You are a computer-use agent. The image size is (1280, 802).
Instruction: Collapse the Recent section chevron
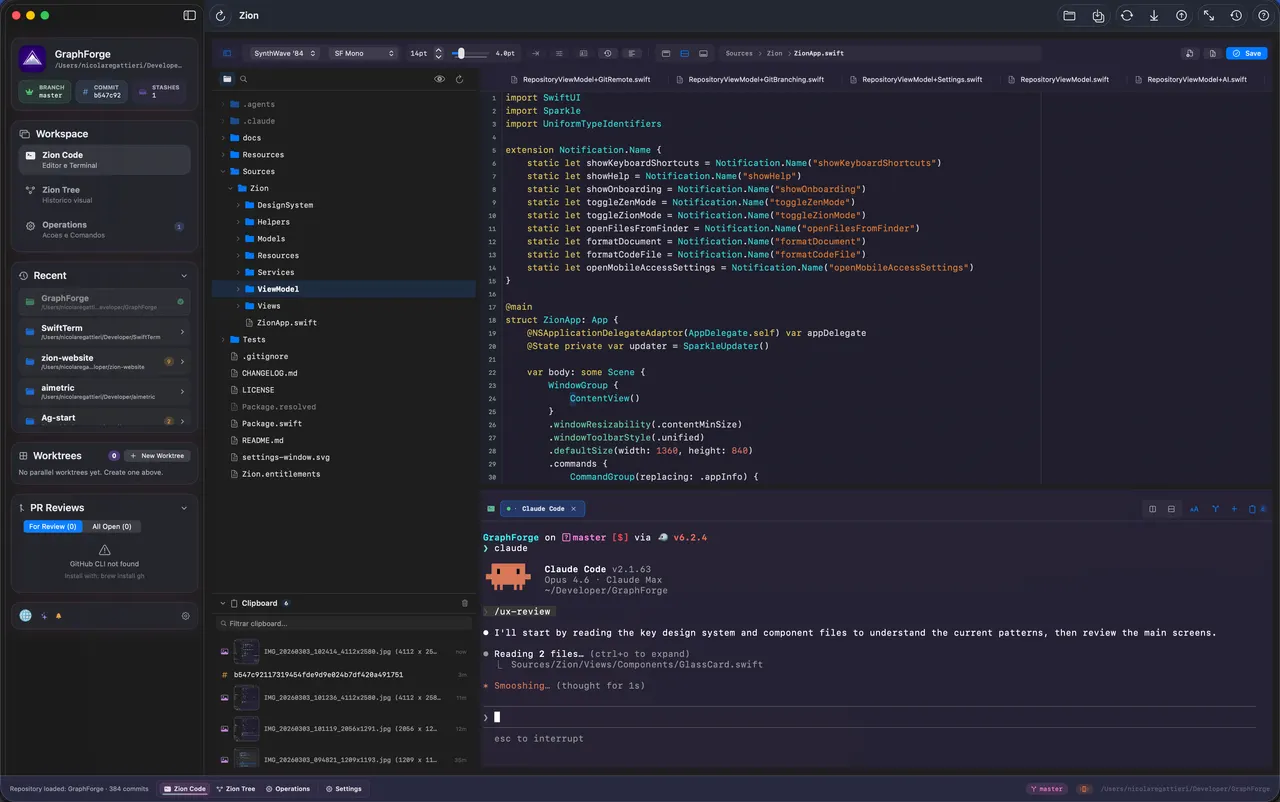184,276
